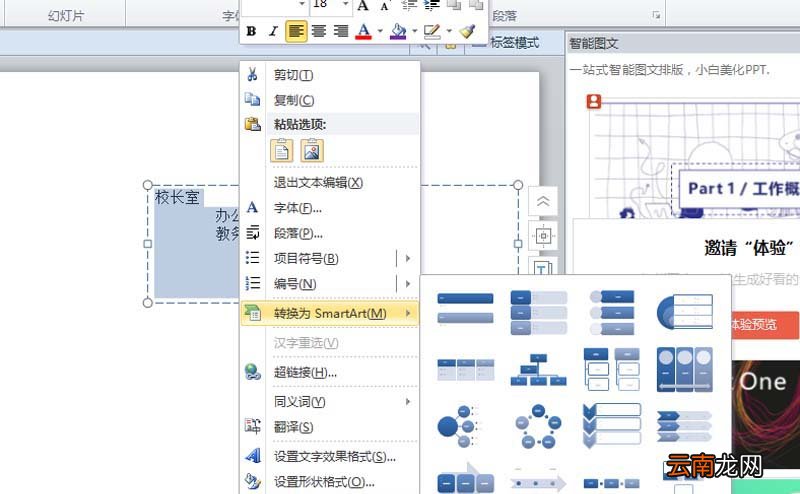The height and width of the screenshot is (494, 800).
Task: Select the arrow timeline SmartArt layout
Action: pos(538,481)
